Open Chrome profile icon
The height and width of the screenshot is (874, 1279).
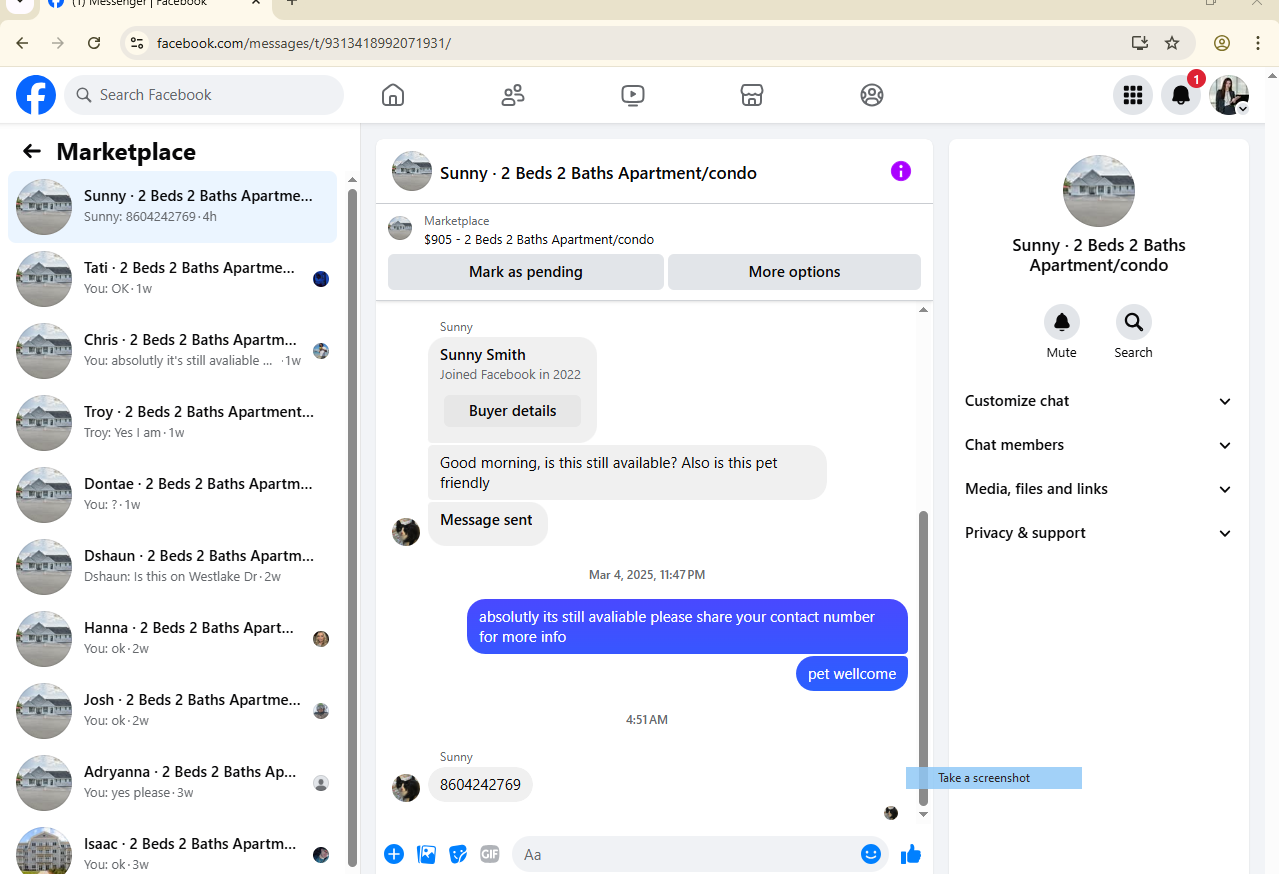pyautogui.click(x=1222, y=43)
